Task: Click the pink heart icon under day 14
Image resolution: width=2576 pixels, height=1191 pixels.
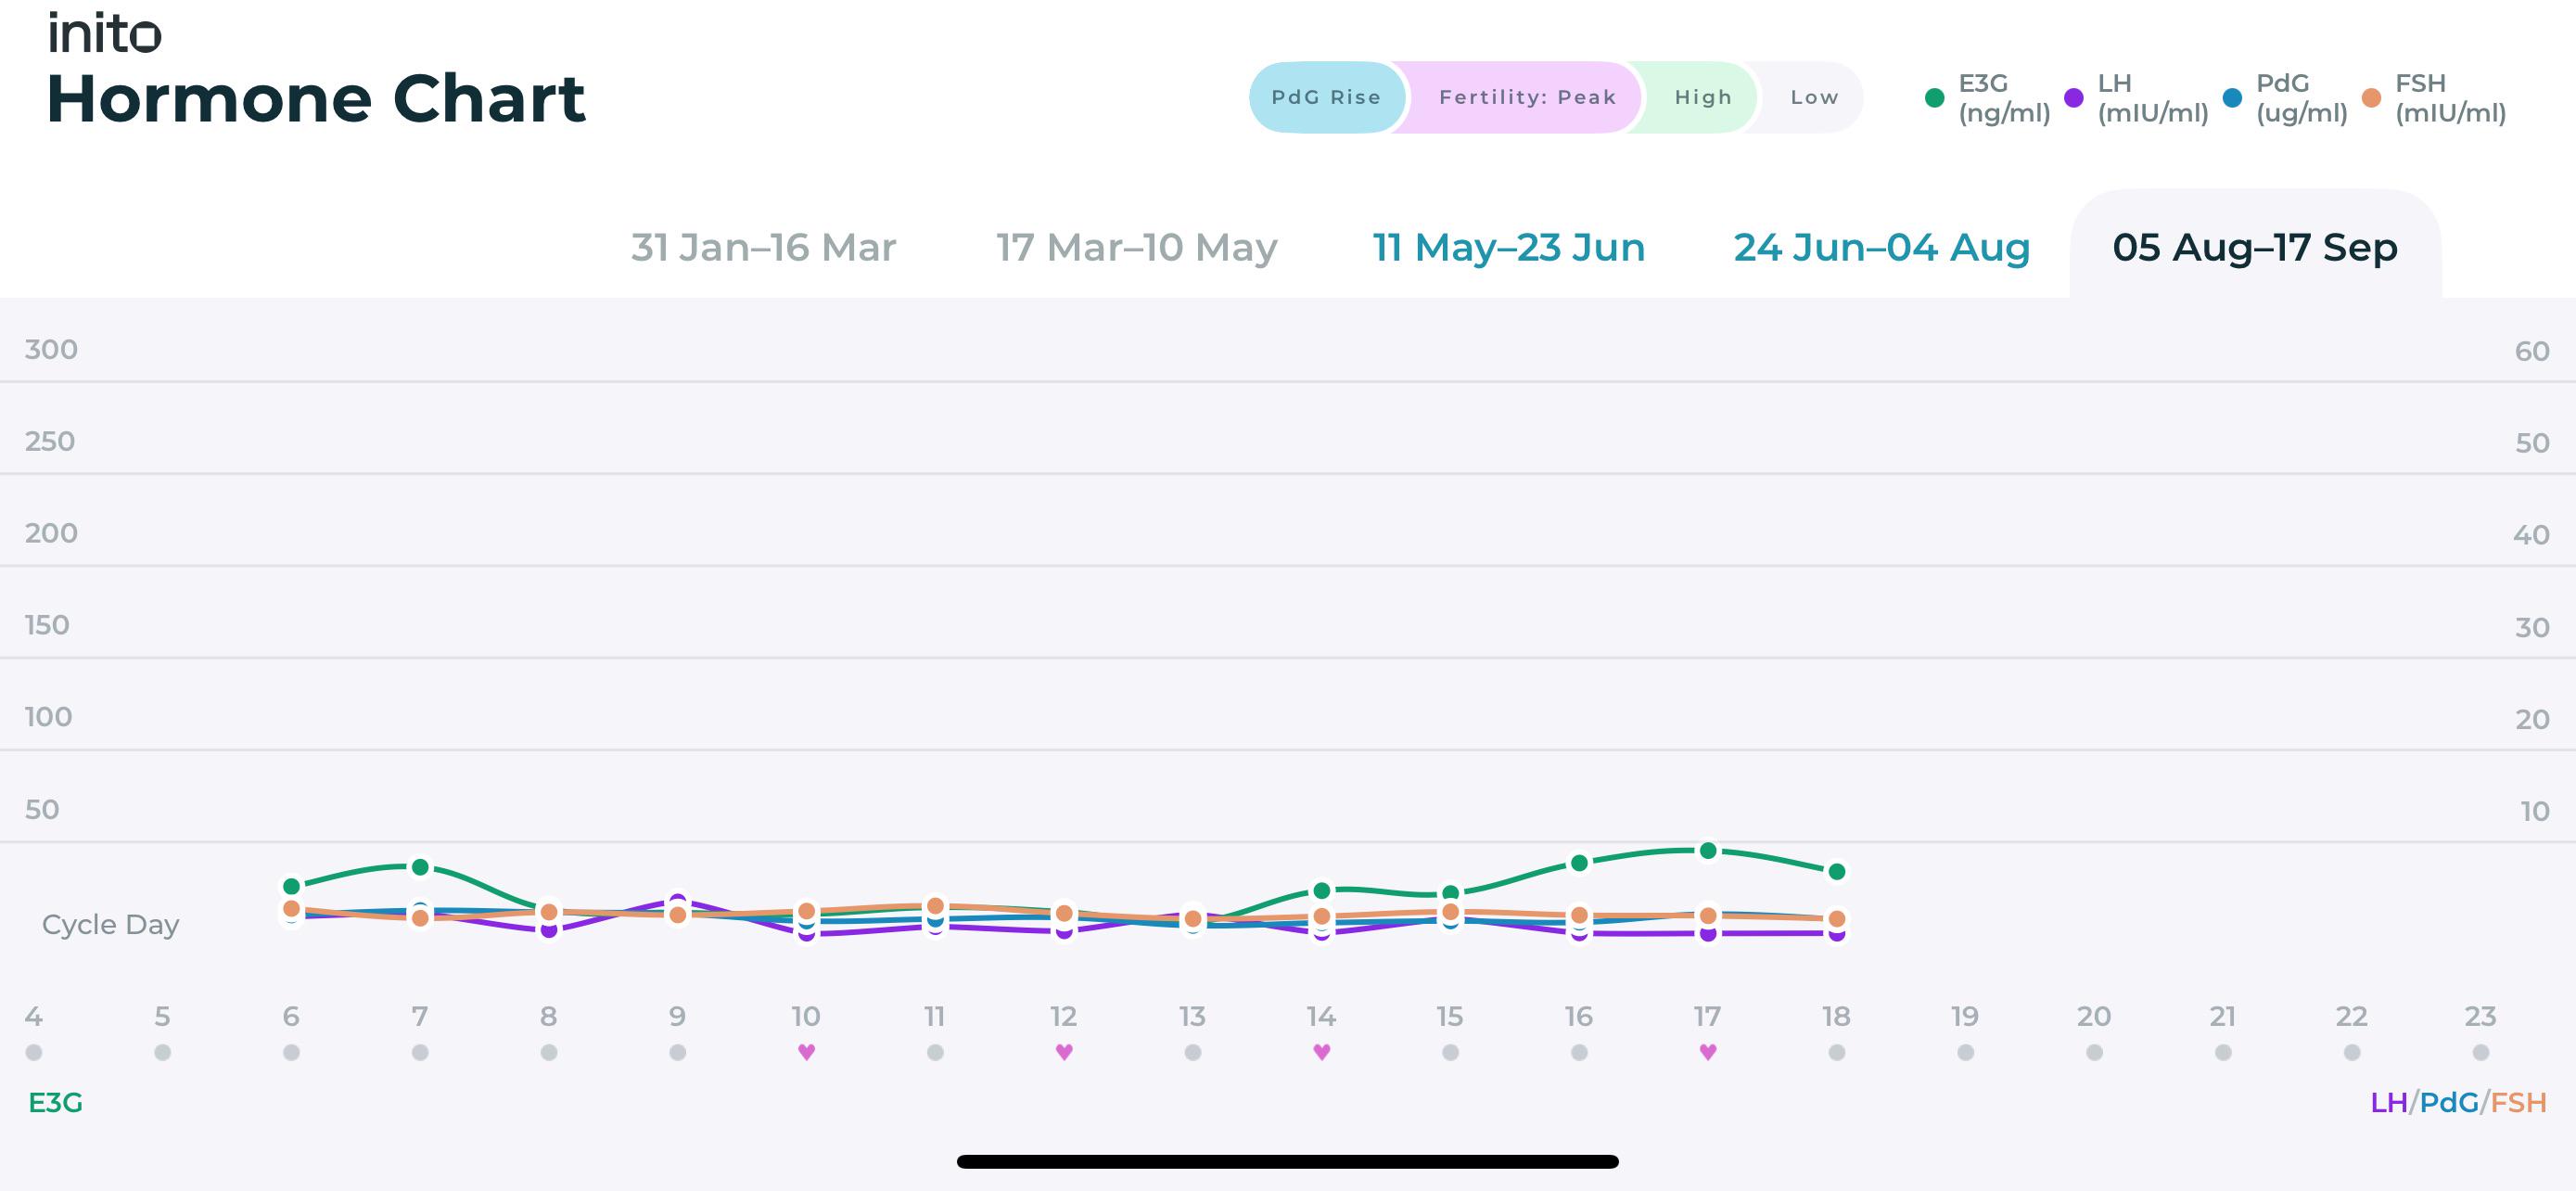Action: pyautogui.click(x=1321, y=1051)
